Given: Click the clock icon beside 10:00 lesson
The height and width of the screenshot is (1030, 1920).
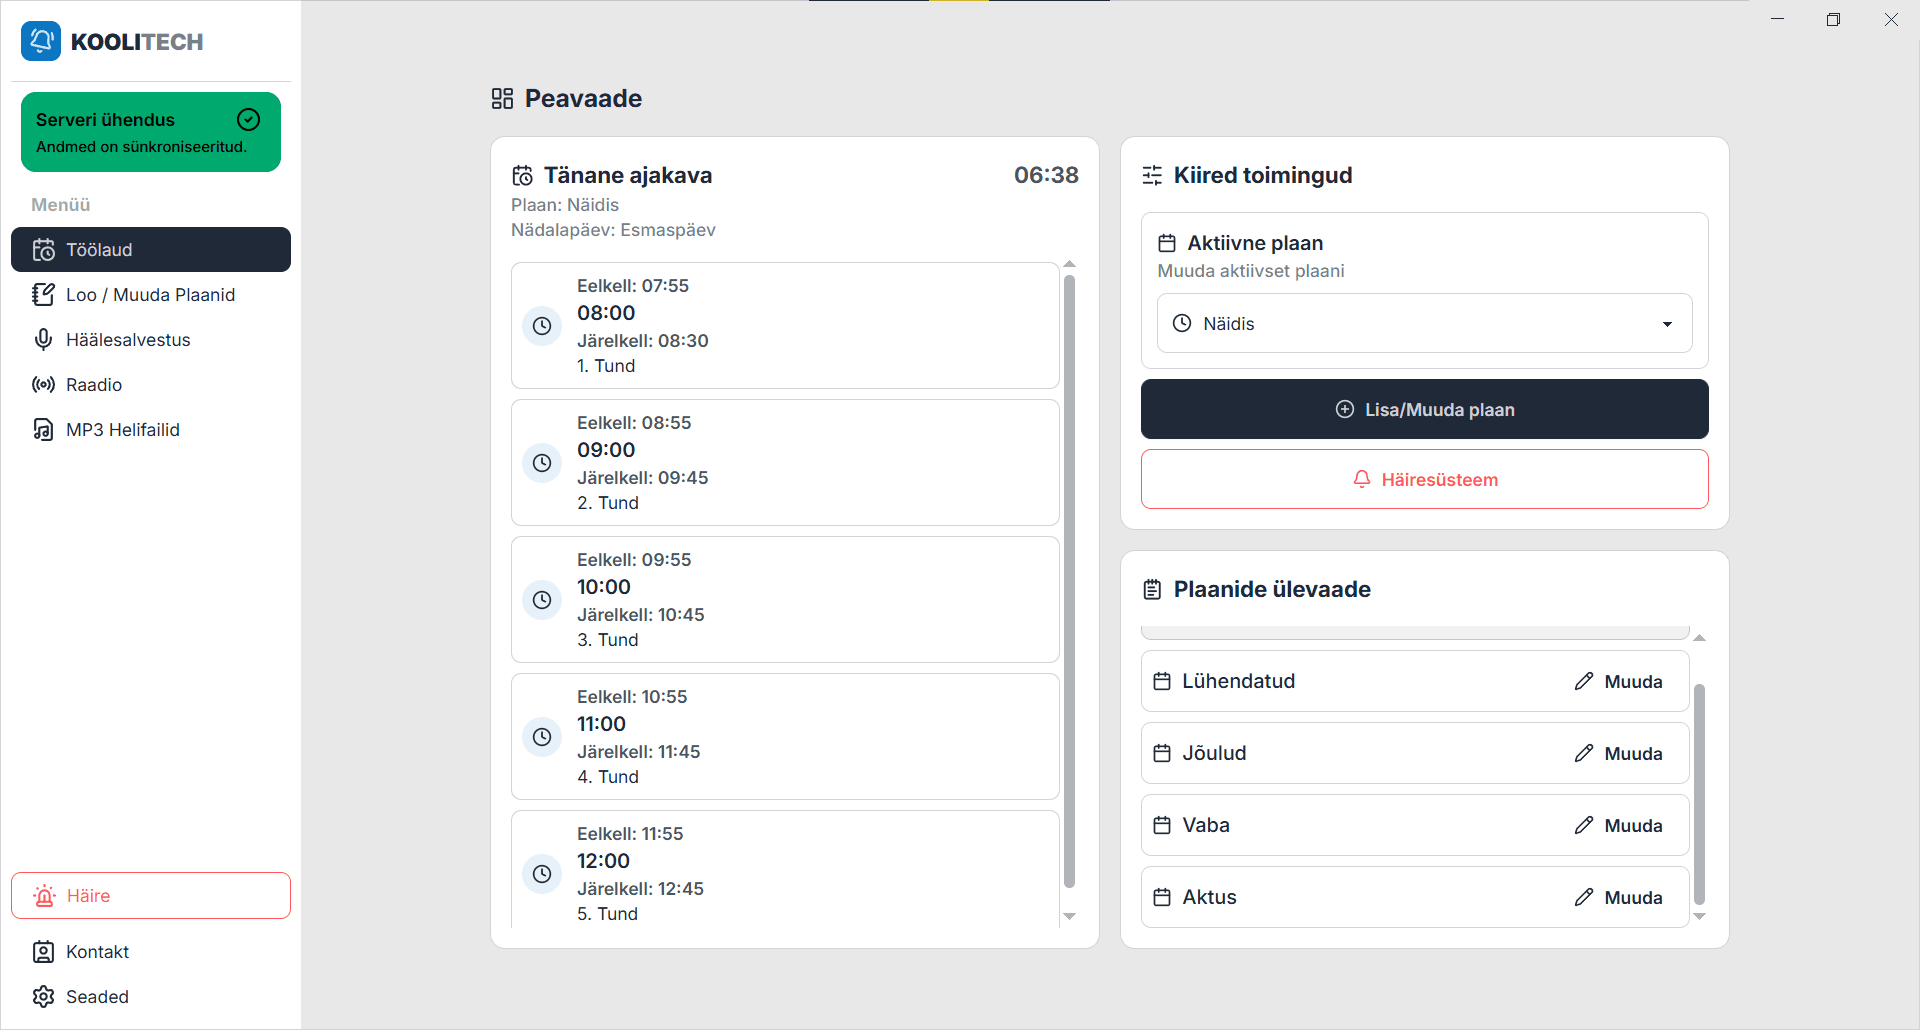Looking at the screenshot, I should pyautogui.click(x=542, y=600).
